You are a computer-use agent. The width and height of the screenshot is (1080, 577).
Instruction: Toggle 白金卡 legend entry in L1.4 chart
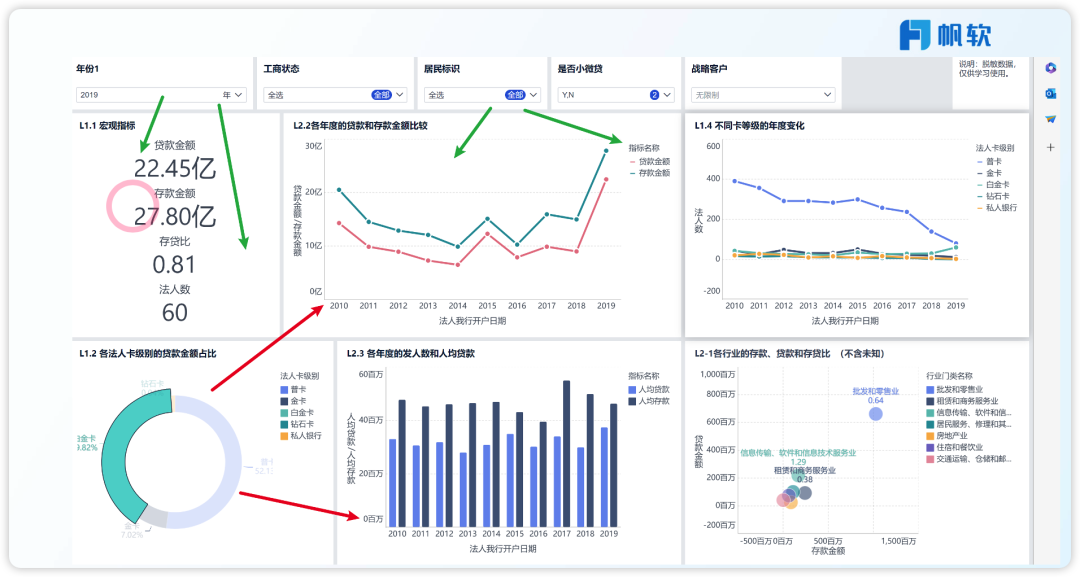[x=993, y=185]
